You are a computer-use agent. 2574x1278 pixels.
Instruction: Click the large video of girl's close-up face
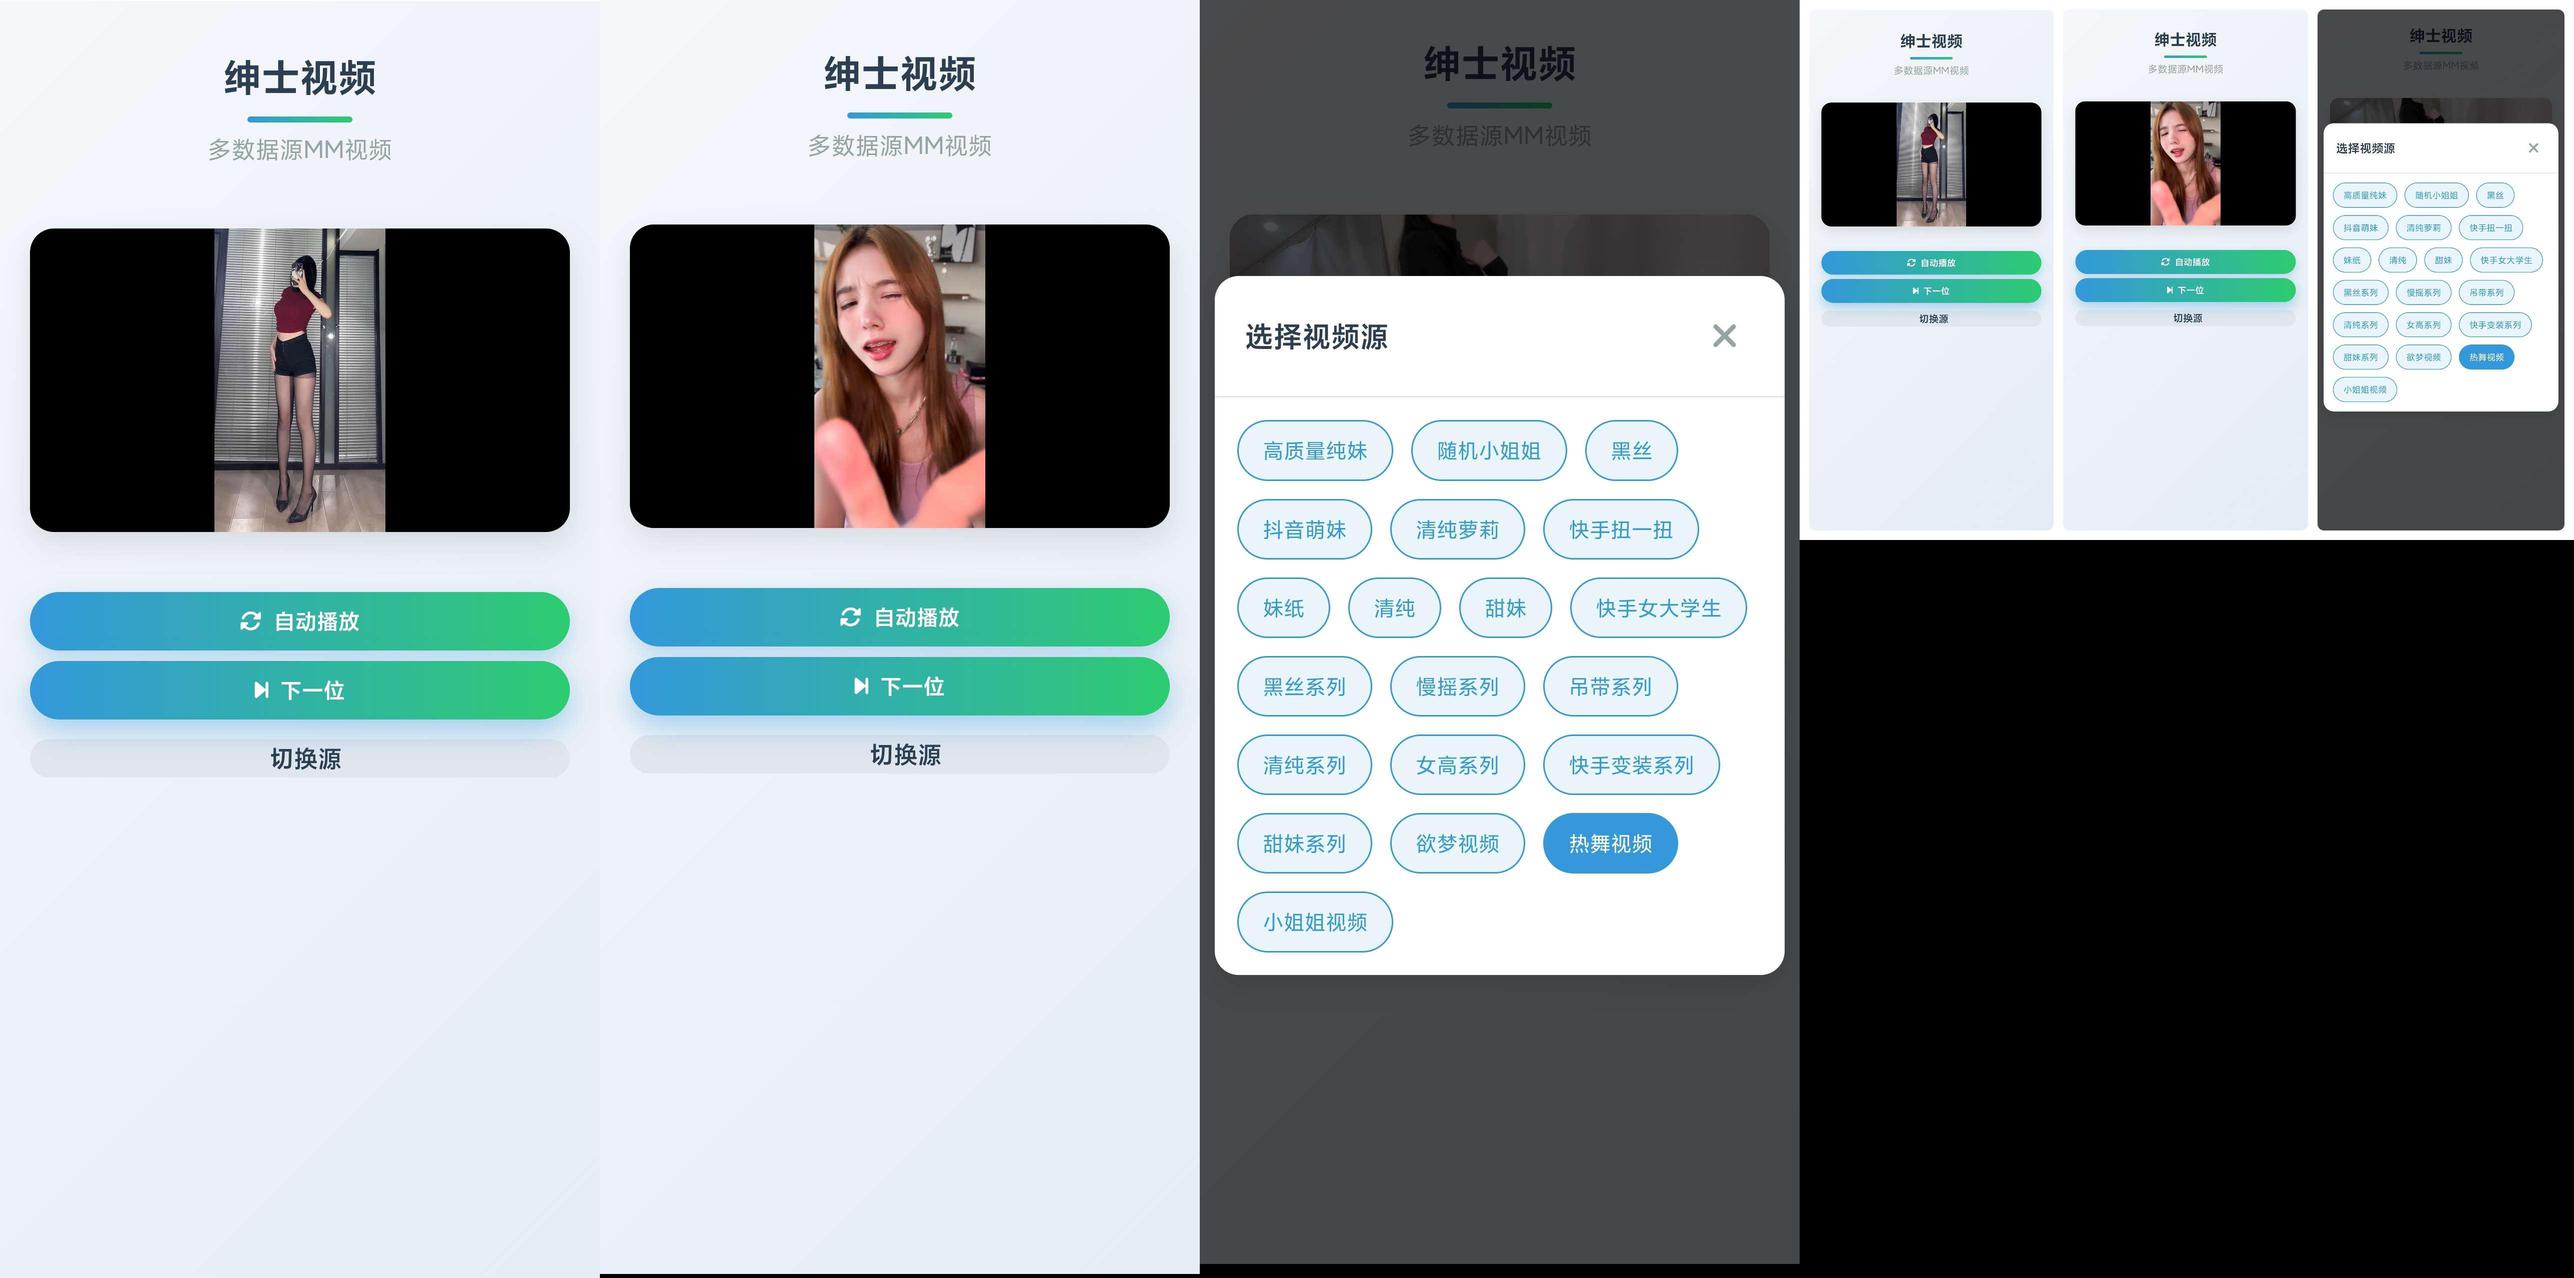click(x=900, y=376)
